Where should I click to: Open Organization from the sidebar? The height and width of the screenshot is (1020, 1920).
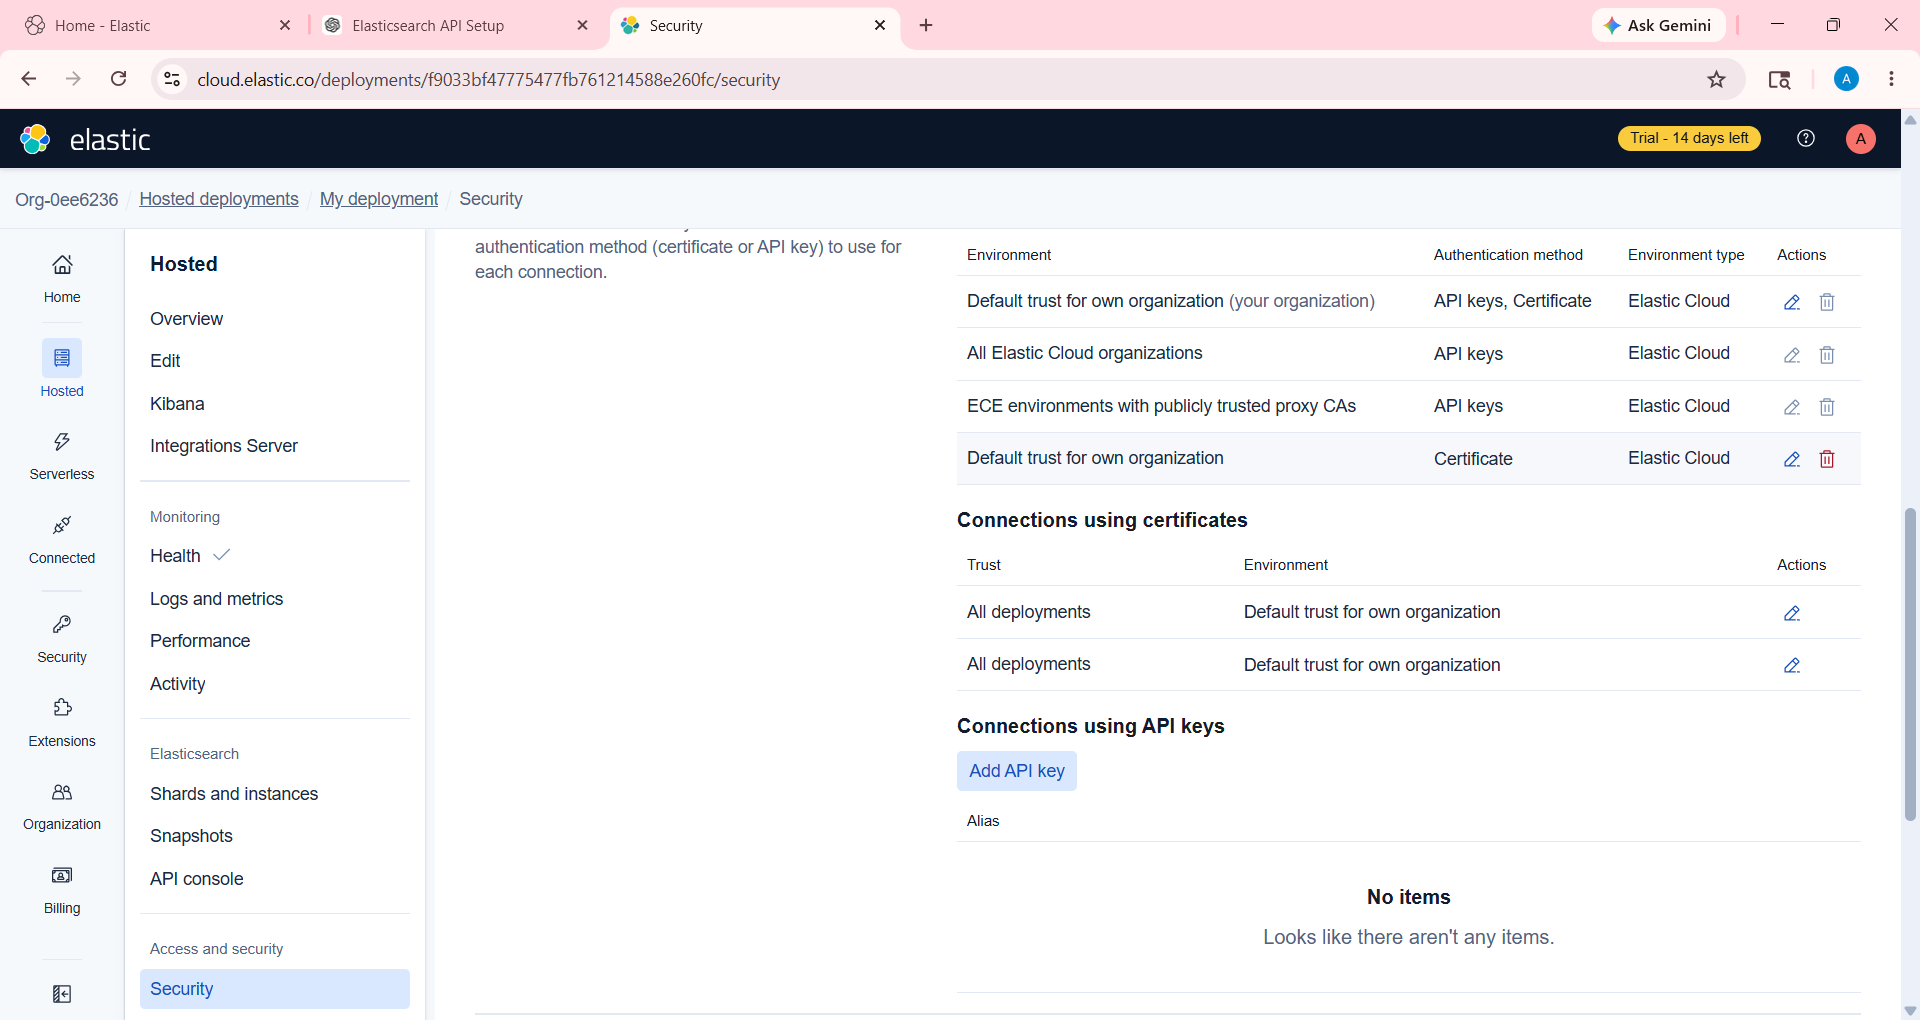[x=62, y=806]
